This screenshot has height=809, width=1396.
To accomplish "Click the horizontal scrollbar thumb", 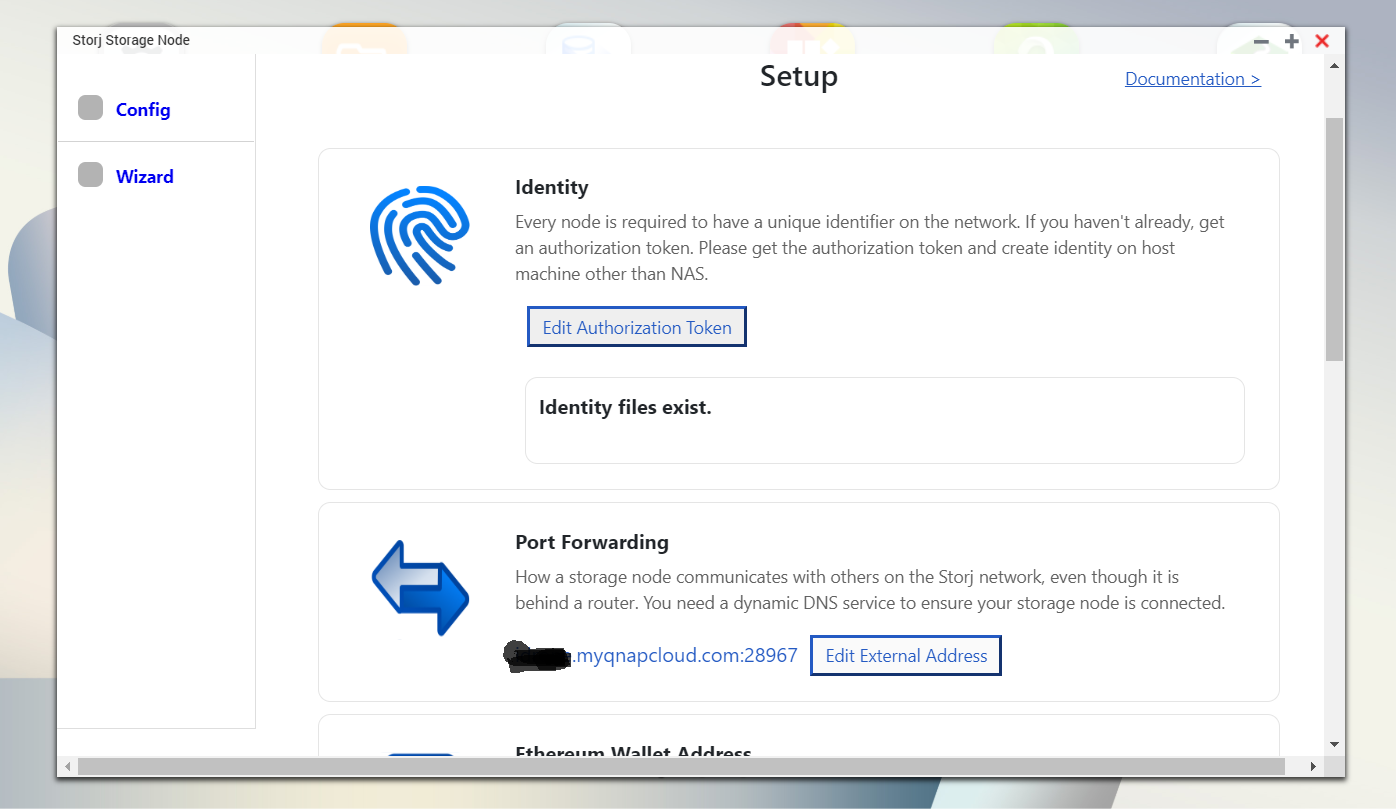I will [680, 766].
